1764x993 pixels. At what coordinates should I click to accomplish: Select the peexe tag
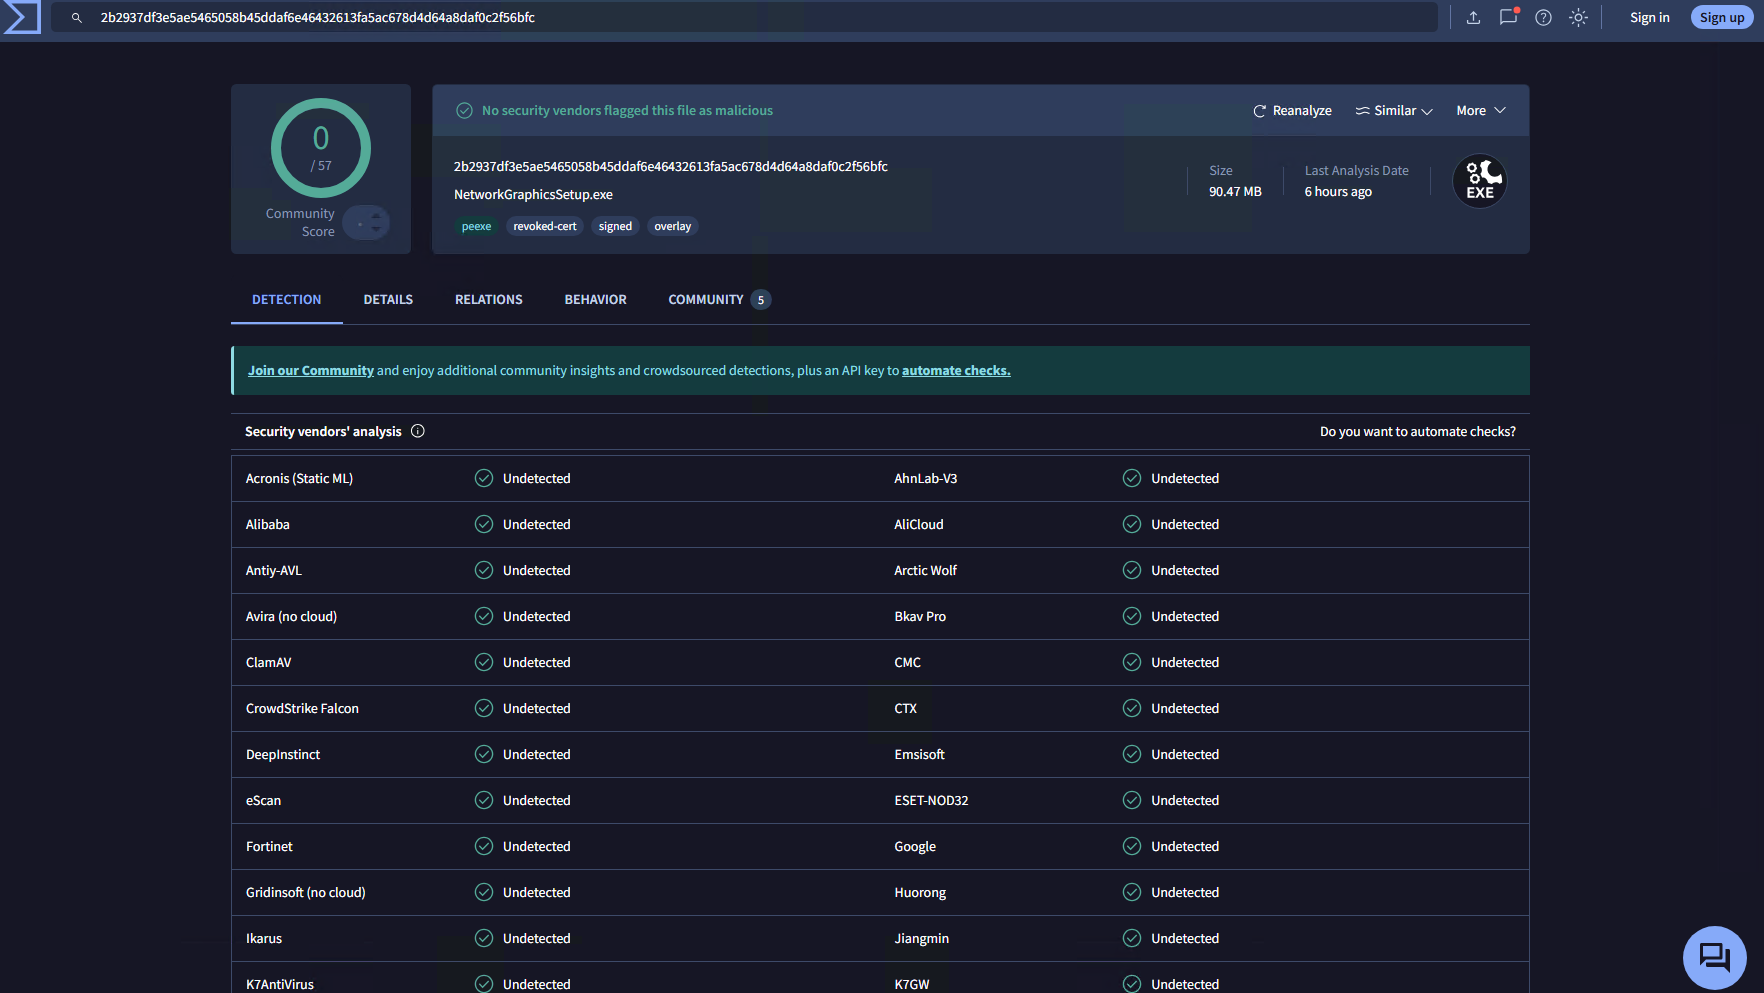(476, 226)
